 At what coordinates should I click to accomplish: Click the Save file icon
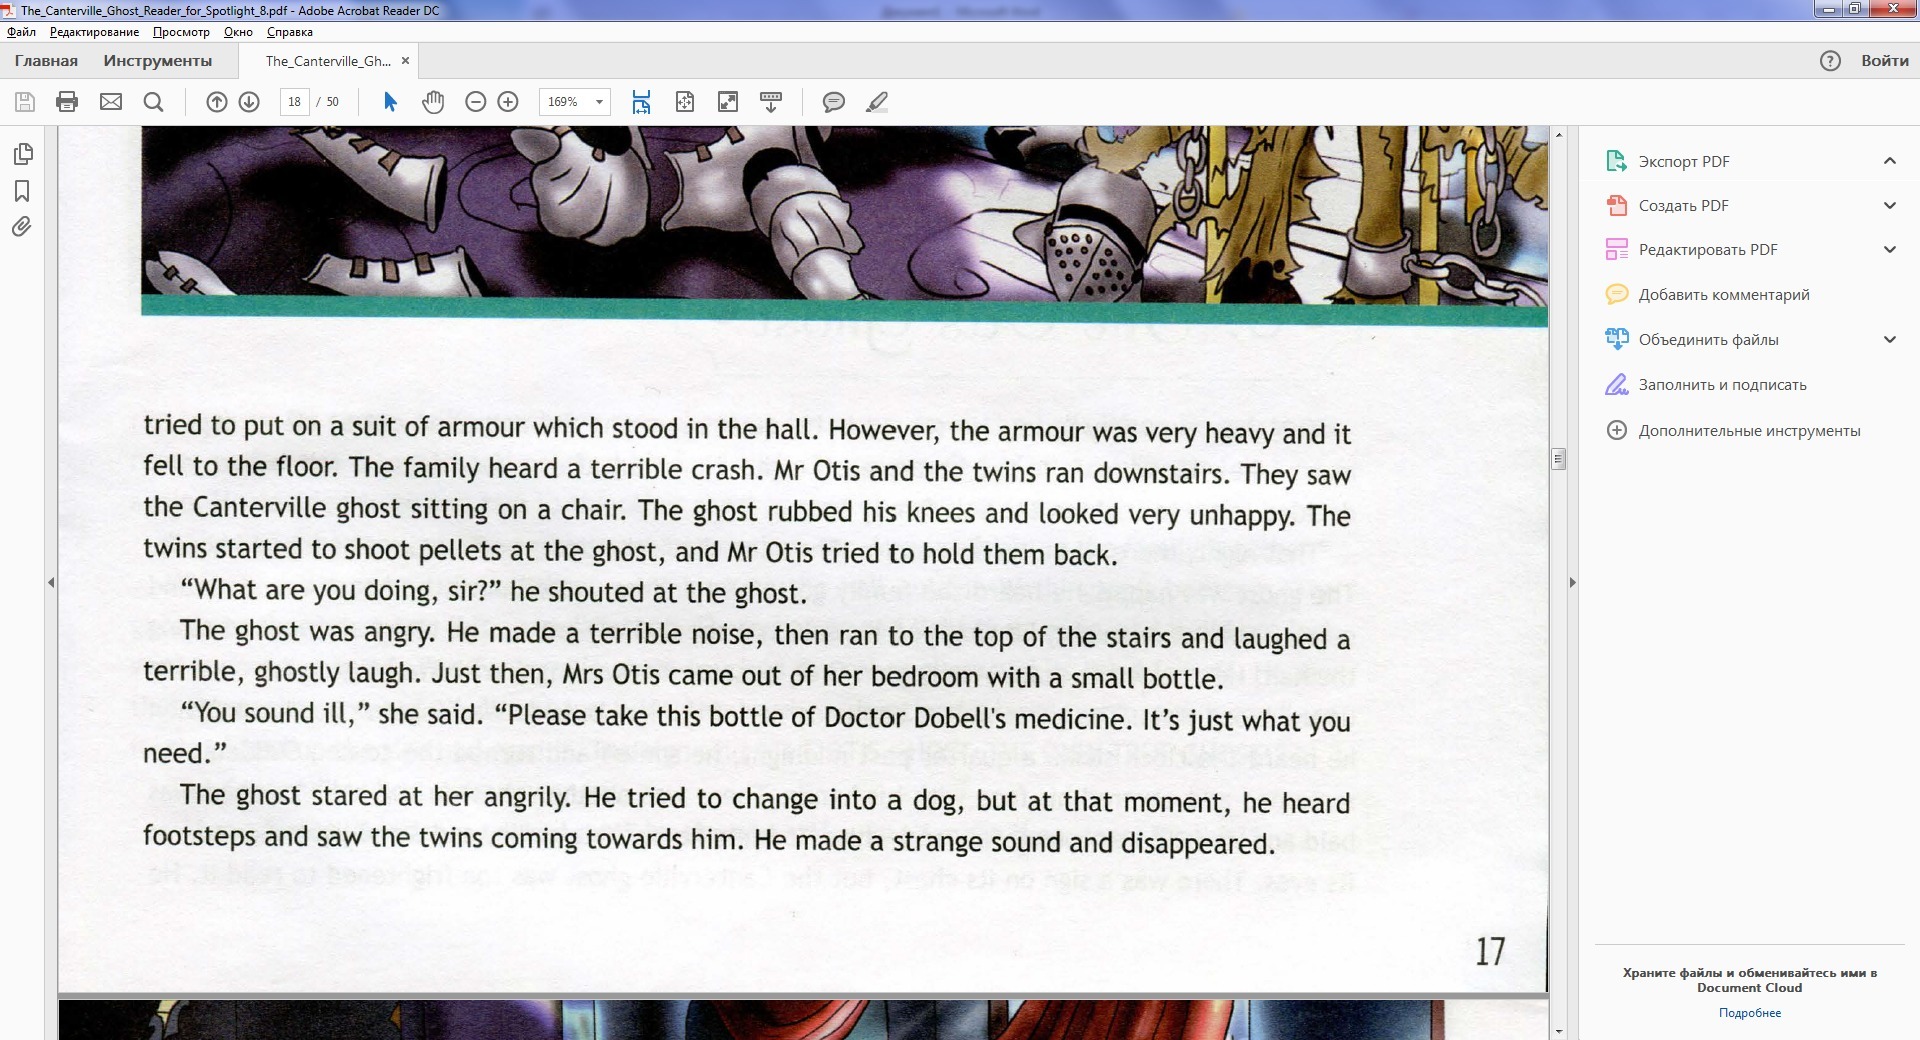click(25, 102)
